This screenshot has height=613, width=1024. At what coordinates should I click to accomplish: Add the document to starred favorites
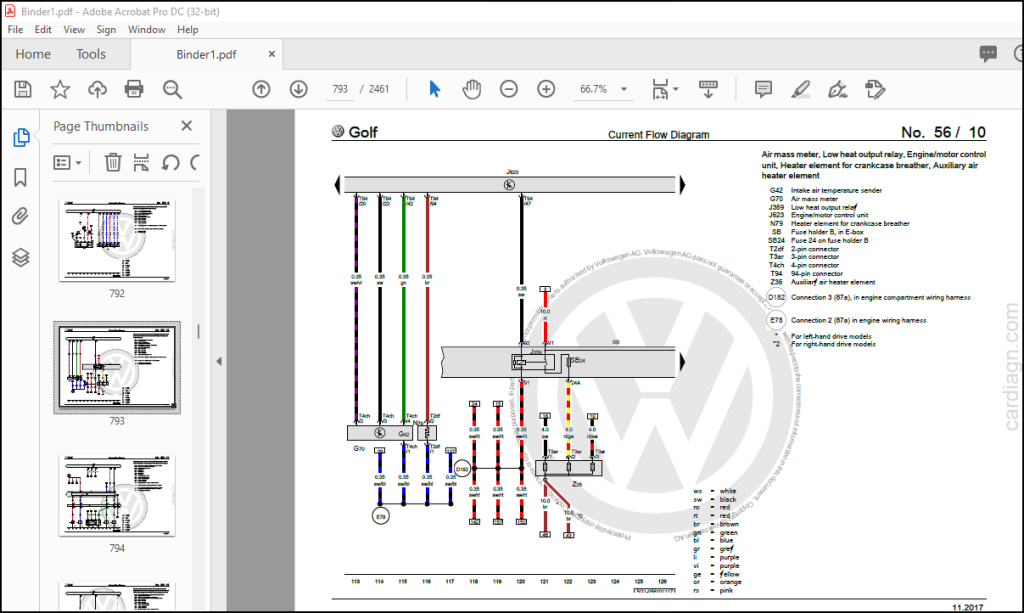(60, 89)
